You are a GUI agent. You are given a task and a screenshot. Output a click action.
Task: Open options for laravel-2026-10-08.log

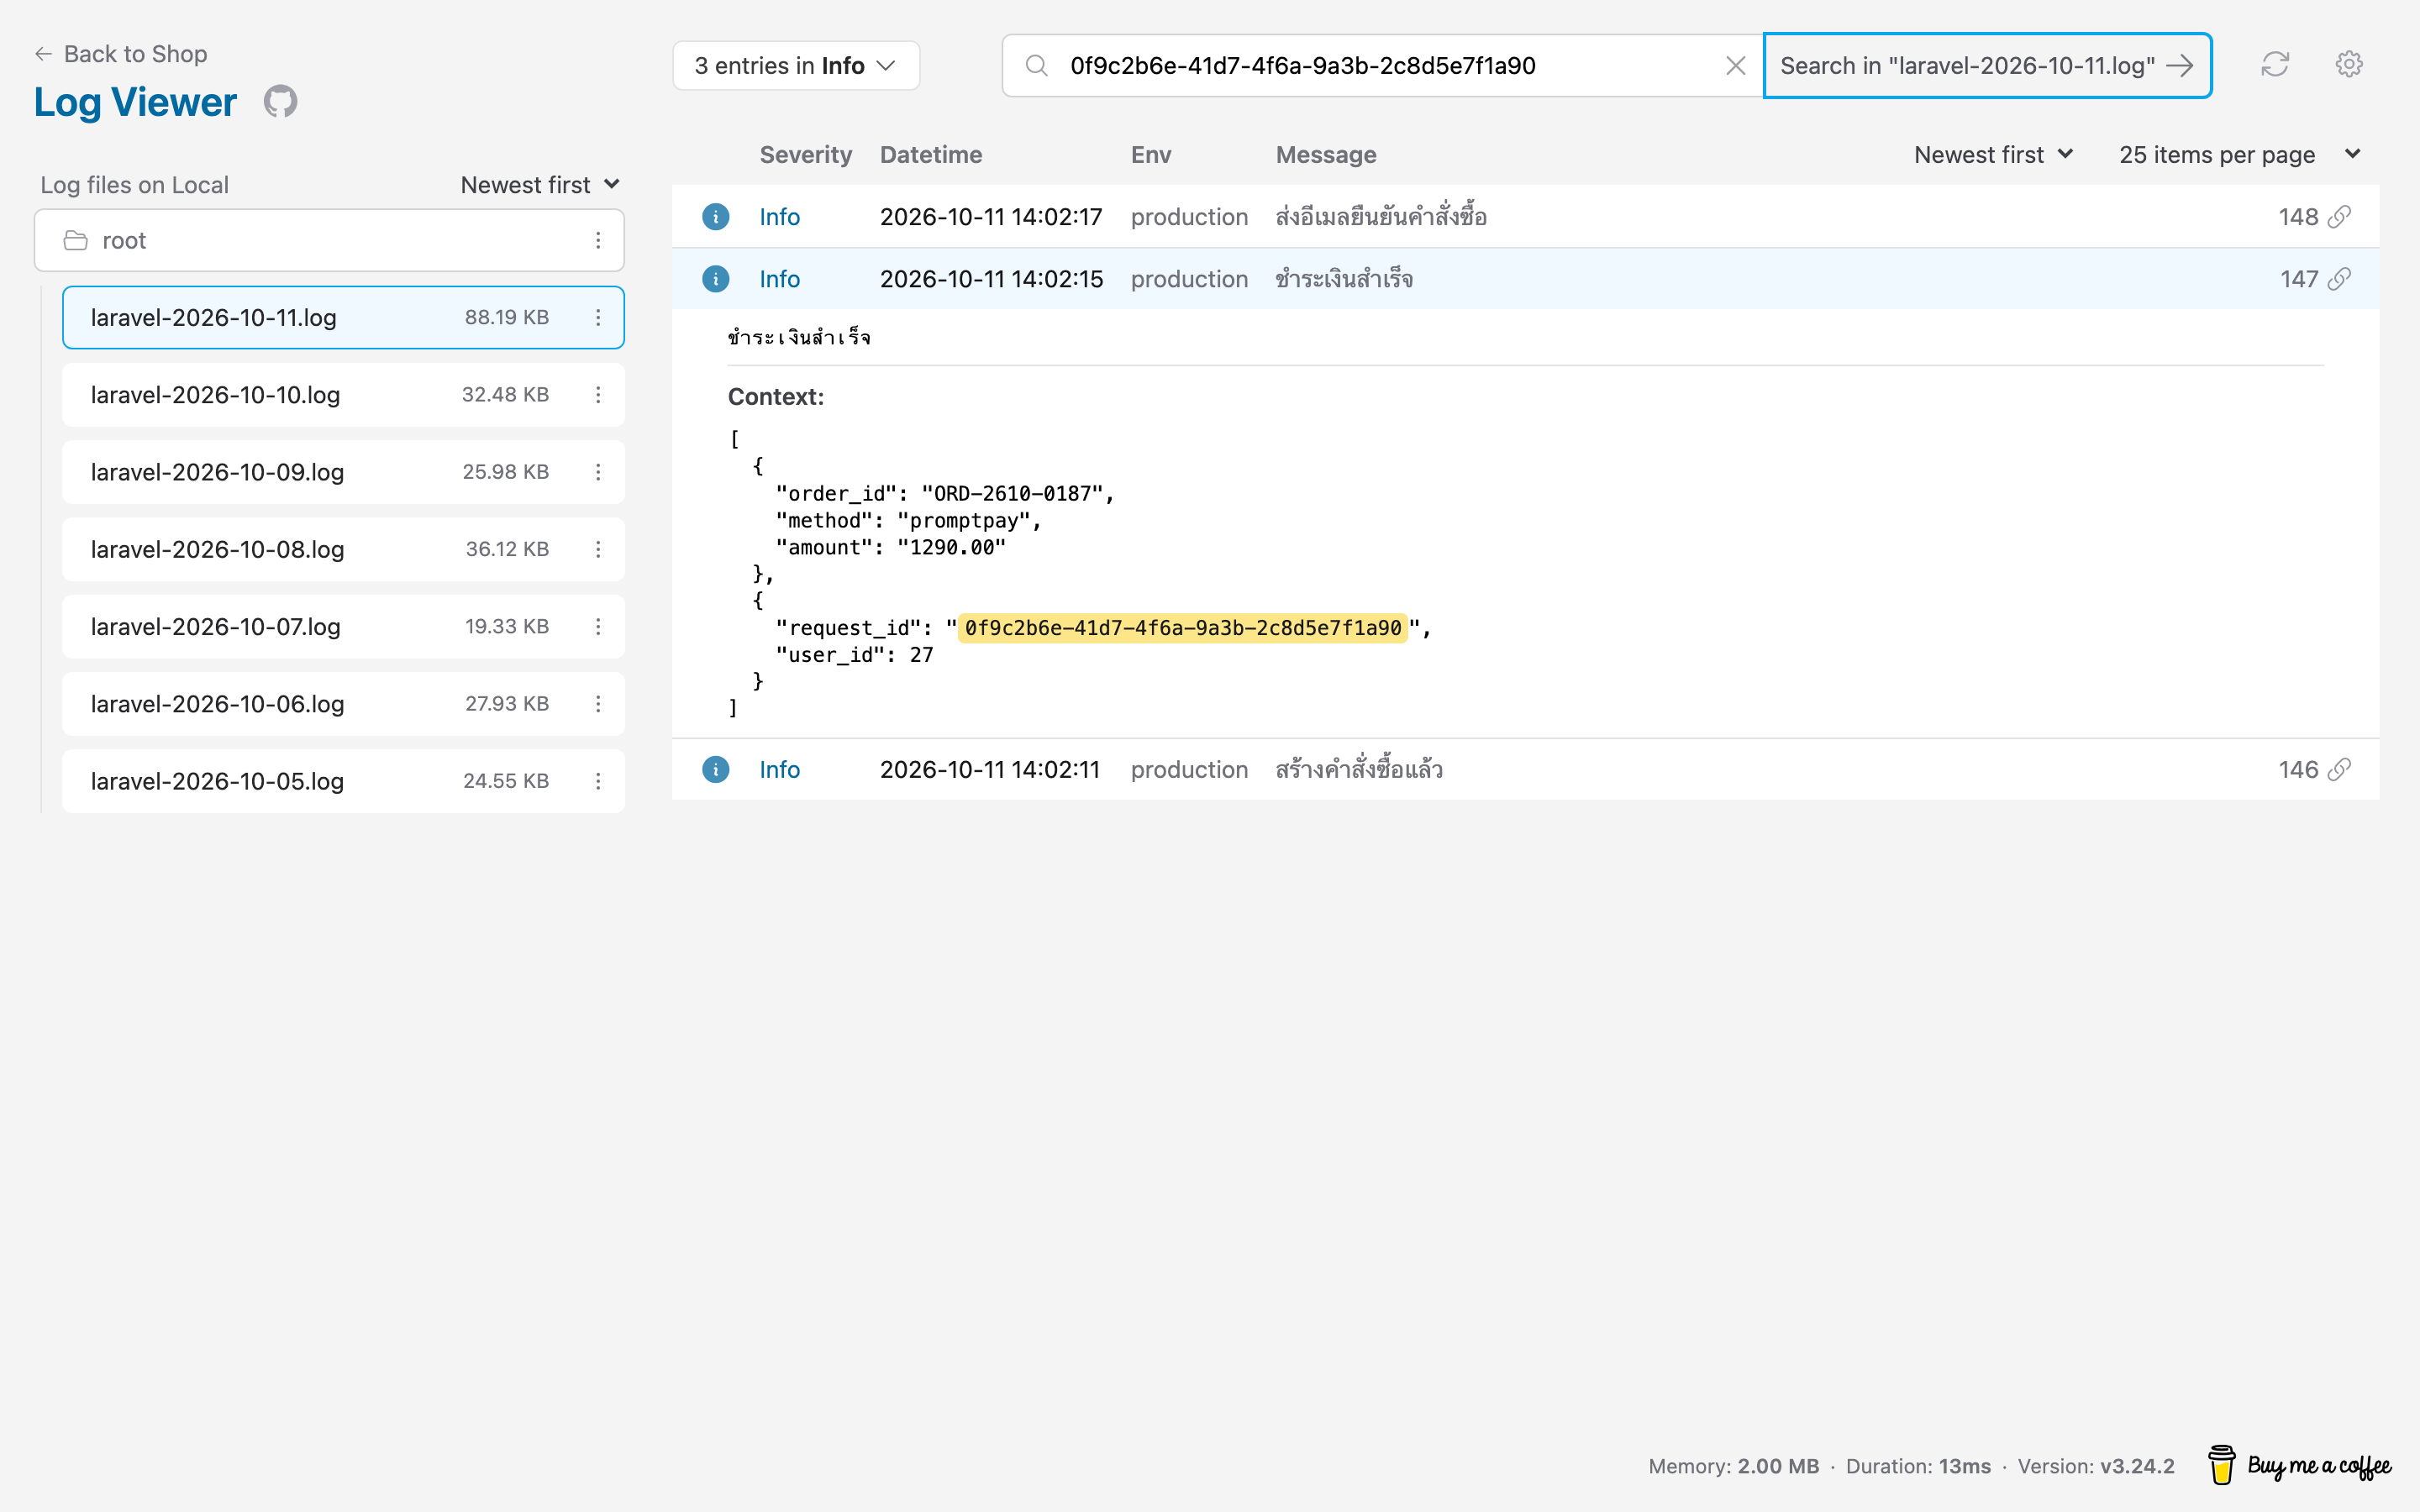coord(598,549)
